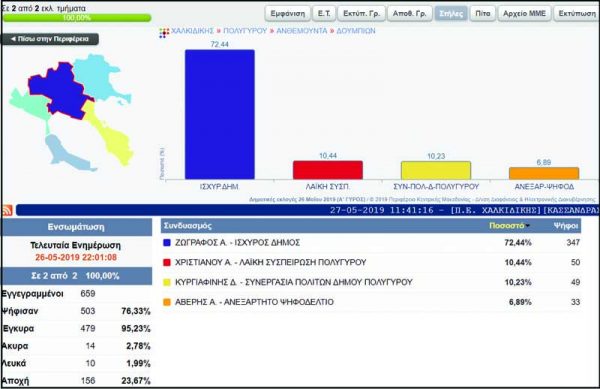Image resolution: width=600 pixels, height=389 pixels.
Task: Select the yellow peninsula on the map
Action: 110,134
